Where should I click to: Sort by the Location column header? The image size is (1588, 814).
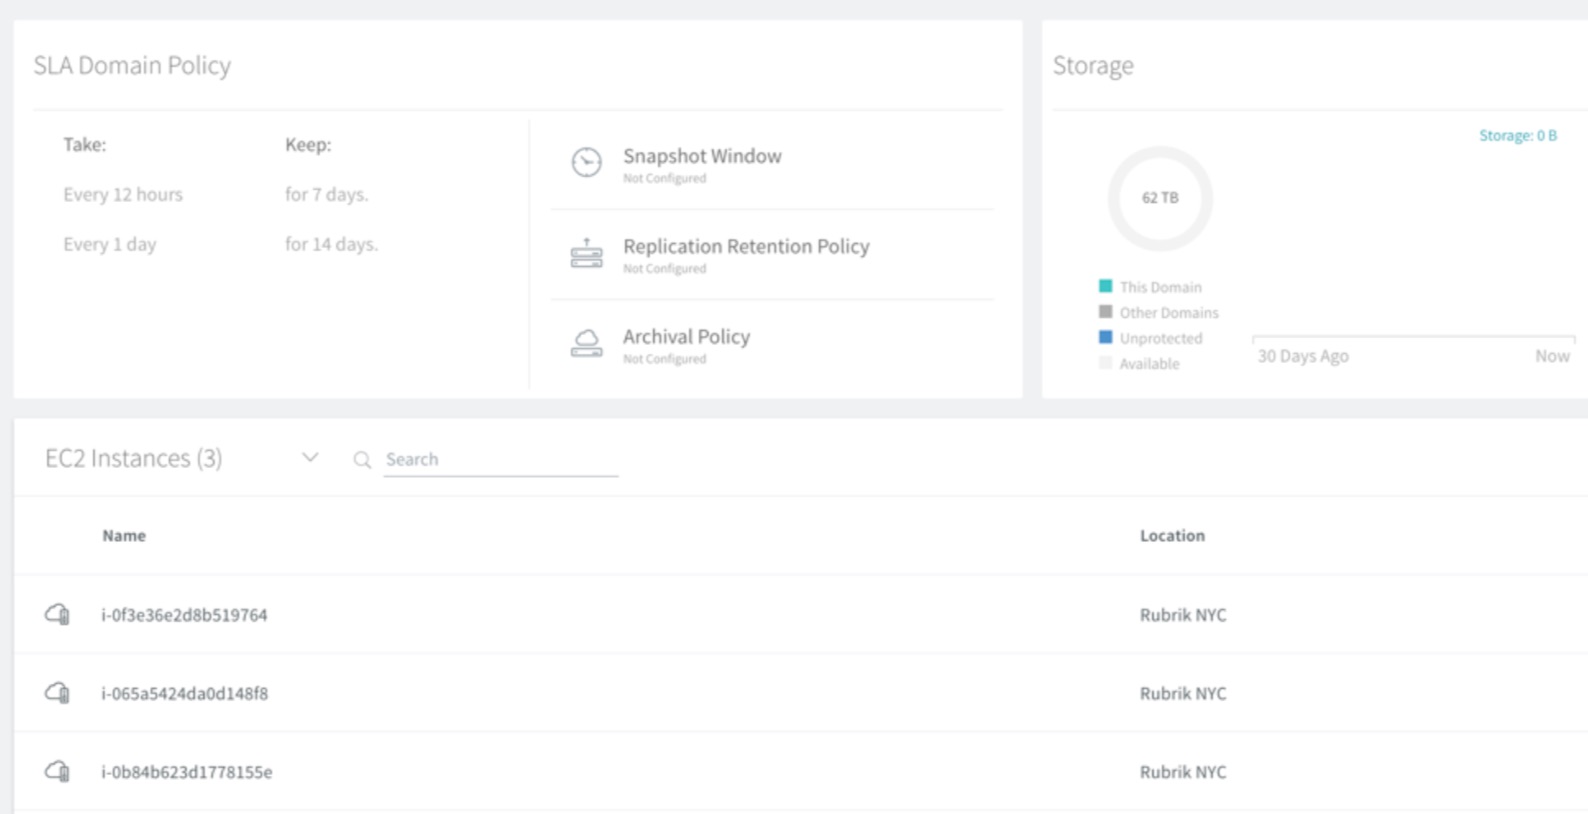[1172, 536]
